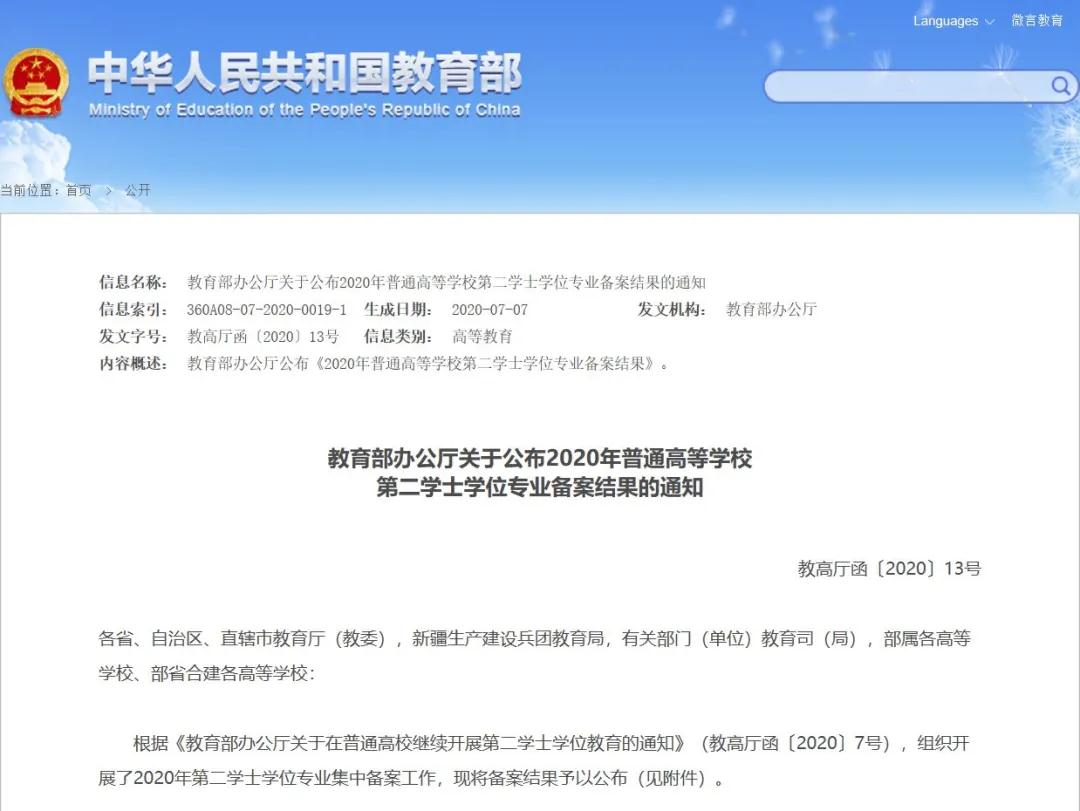1080x811 pixels.
Task: Click the English Ministry of Education subtitle
Action: 304,110
